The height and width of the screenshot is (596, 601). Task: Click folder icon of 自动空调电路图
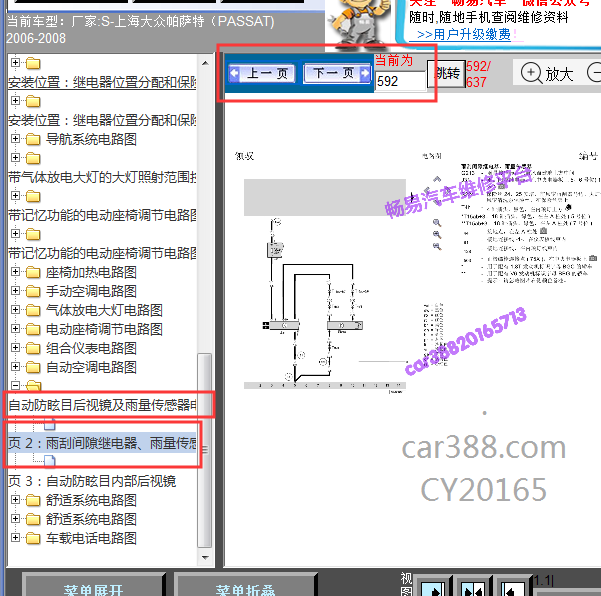33,367
